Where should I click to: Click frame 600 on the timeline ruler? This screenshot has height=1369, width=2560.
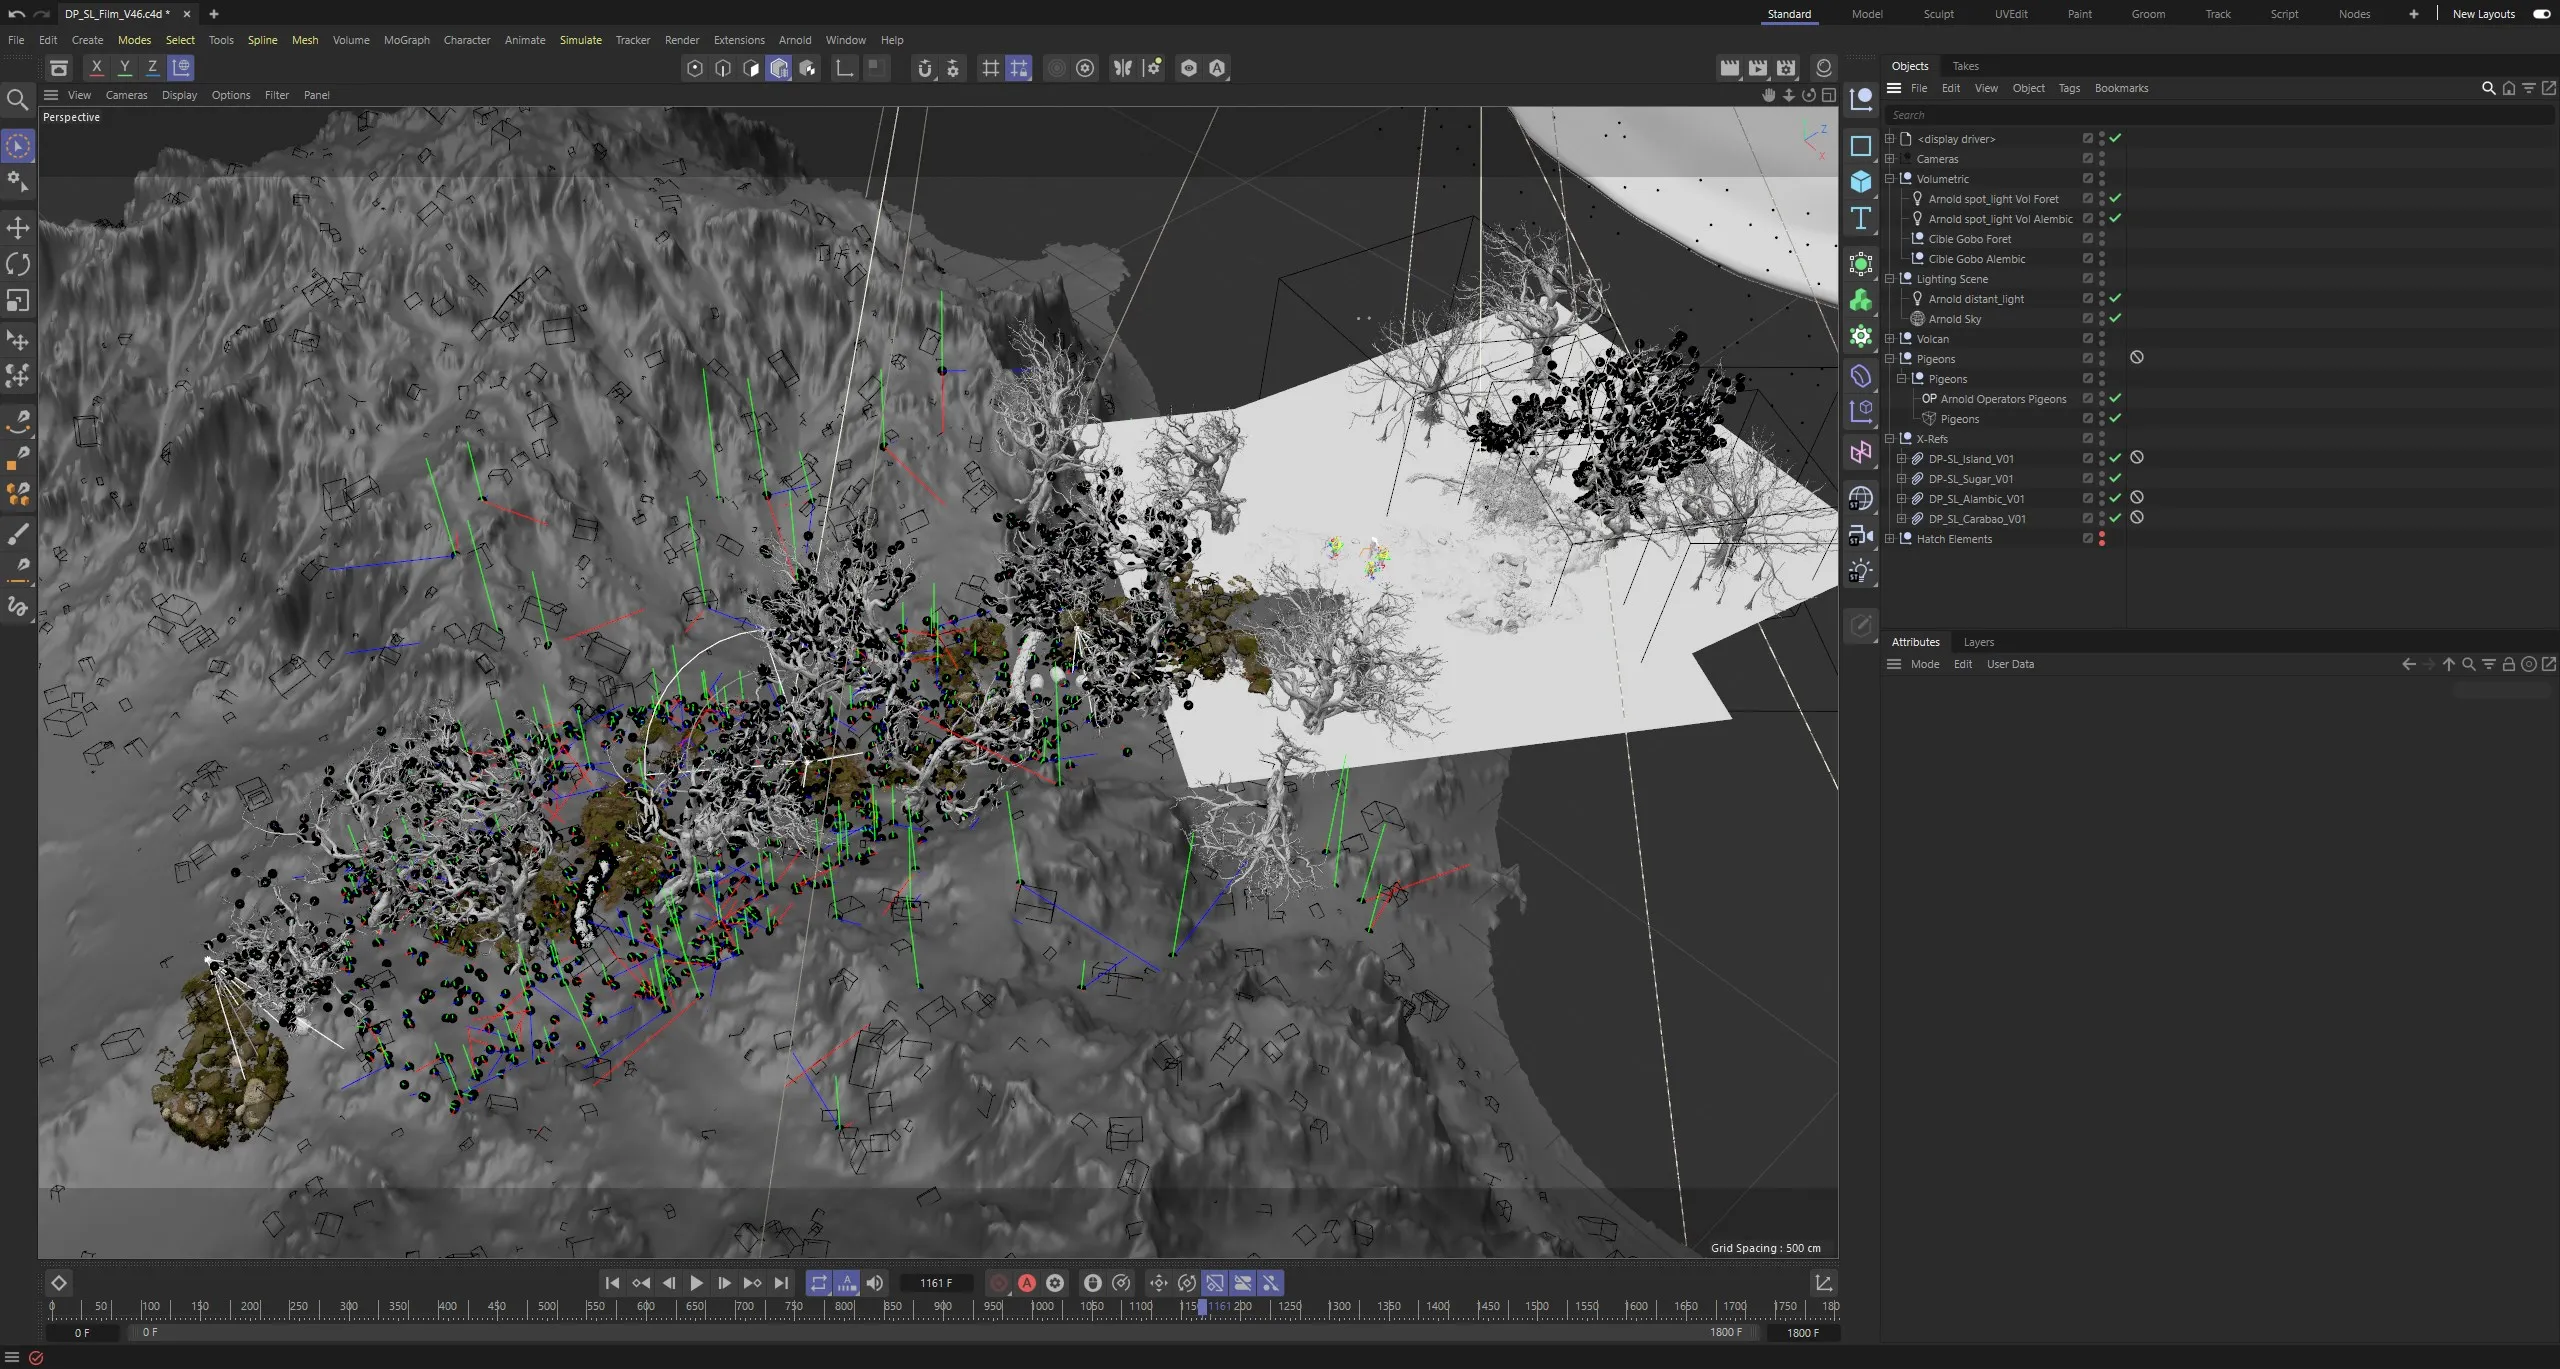pyautogui.click(x=645, y=1307)
